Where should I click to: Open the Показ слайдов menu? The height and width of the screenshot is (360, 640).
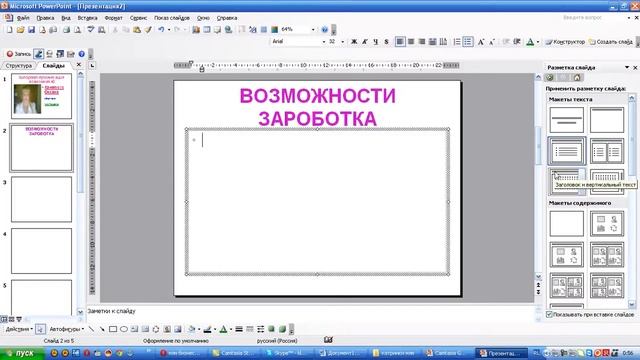pyautogui.click(x=172, y=18)
